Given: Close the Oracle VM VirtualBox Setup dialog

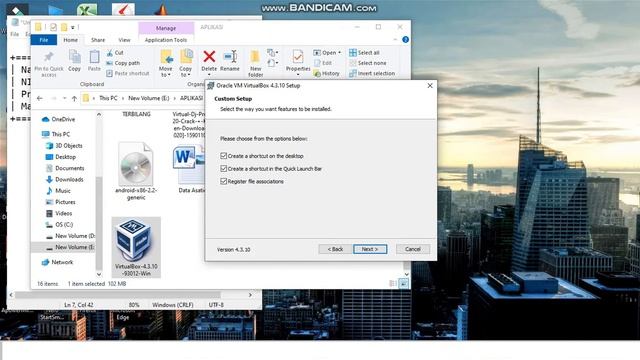Looking at the screenshot, I should [430, 86].
